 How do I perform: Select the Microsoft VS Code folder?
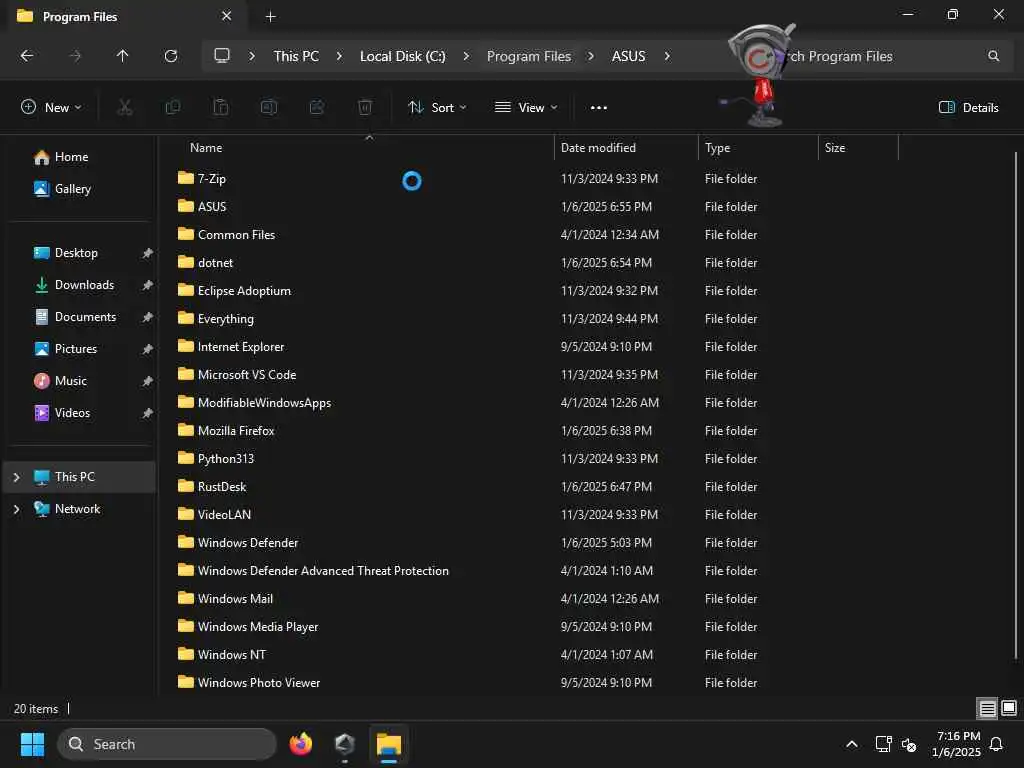tap(236, 375)
